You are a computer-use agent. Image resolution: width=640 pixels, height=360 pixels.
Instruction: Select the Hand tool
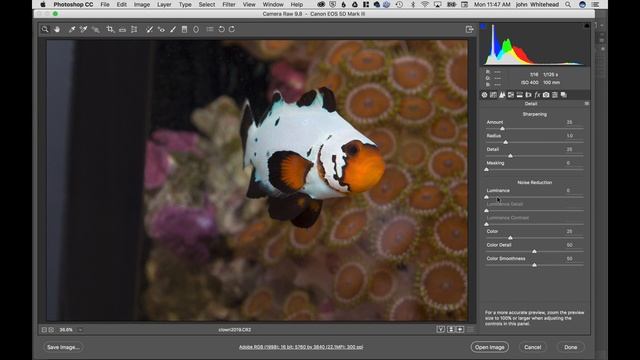click(x=57, y=29)
